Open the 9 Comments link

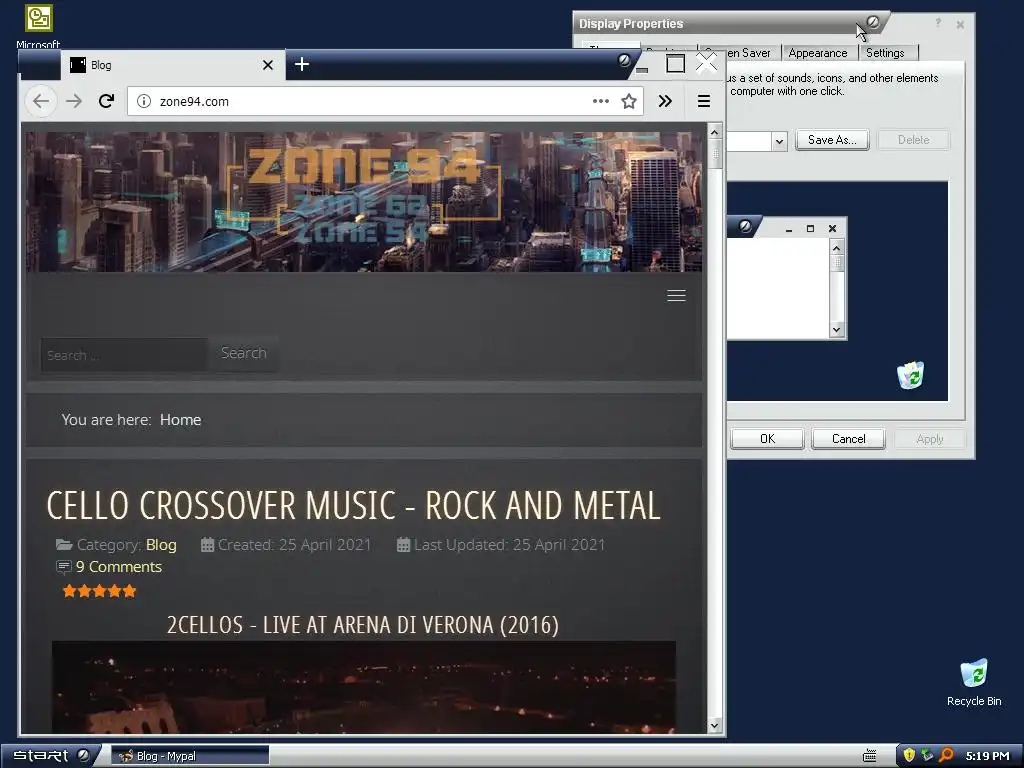coord(119,567)
